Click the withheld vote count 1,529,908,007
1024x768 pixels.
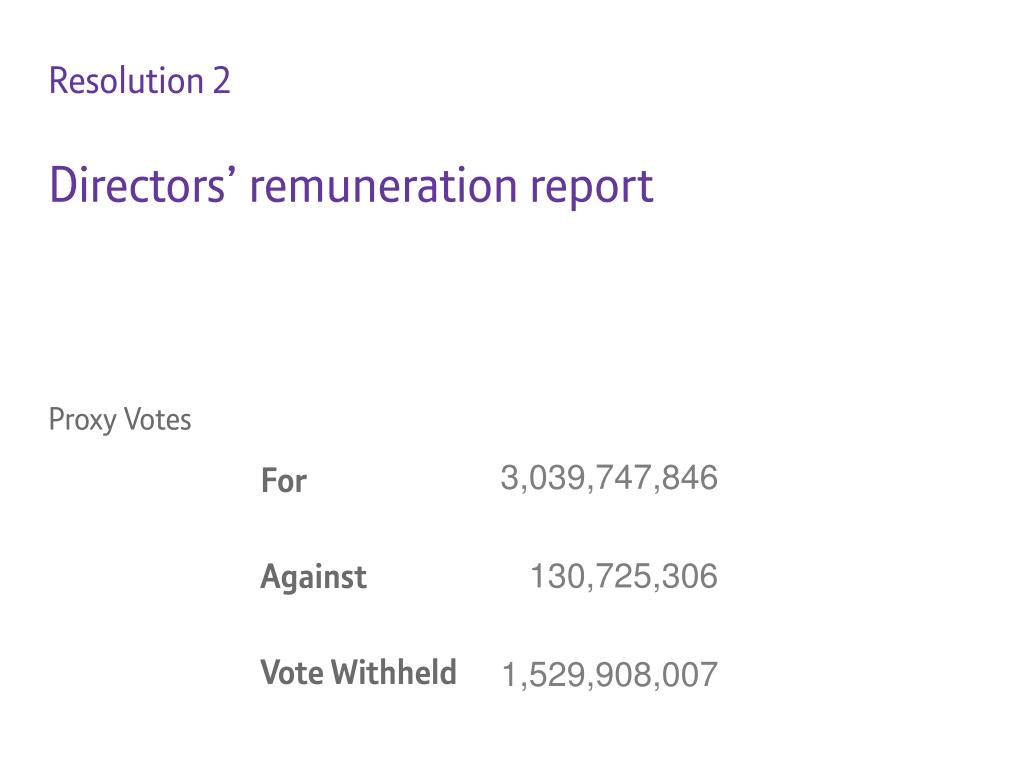609,675
